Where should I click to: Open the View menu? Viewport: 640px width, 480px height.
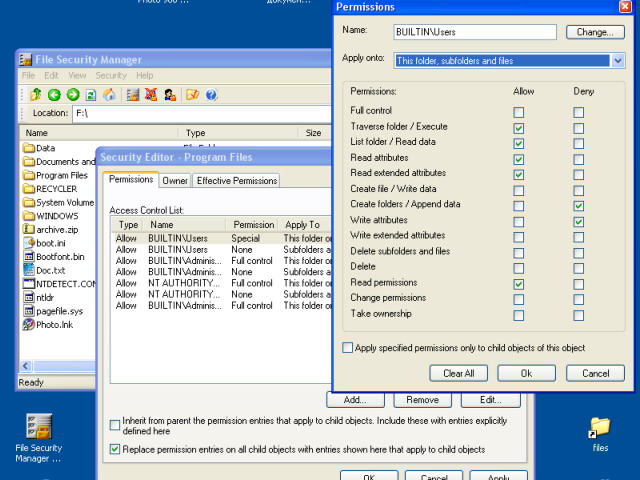pos(77,76)
